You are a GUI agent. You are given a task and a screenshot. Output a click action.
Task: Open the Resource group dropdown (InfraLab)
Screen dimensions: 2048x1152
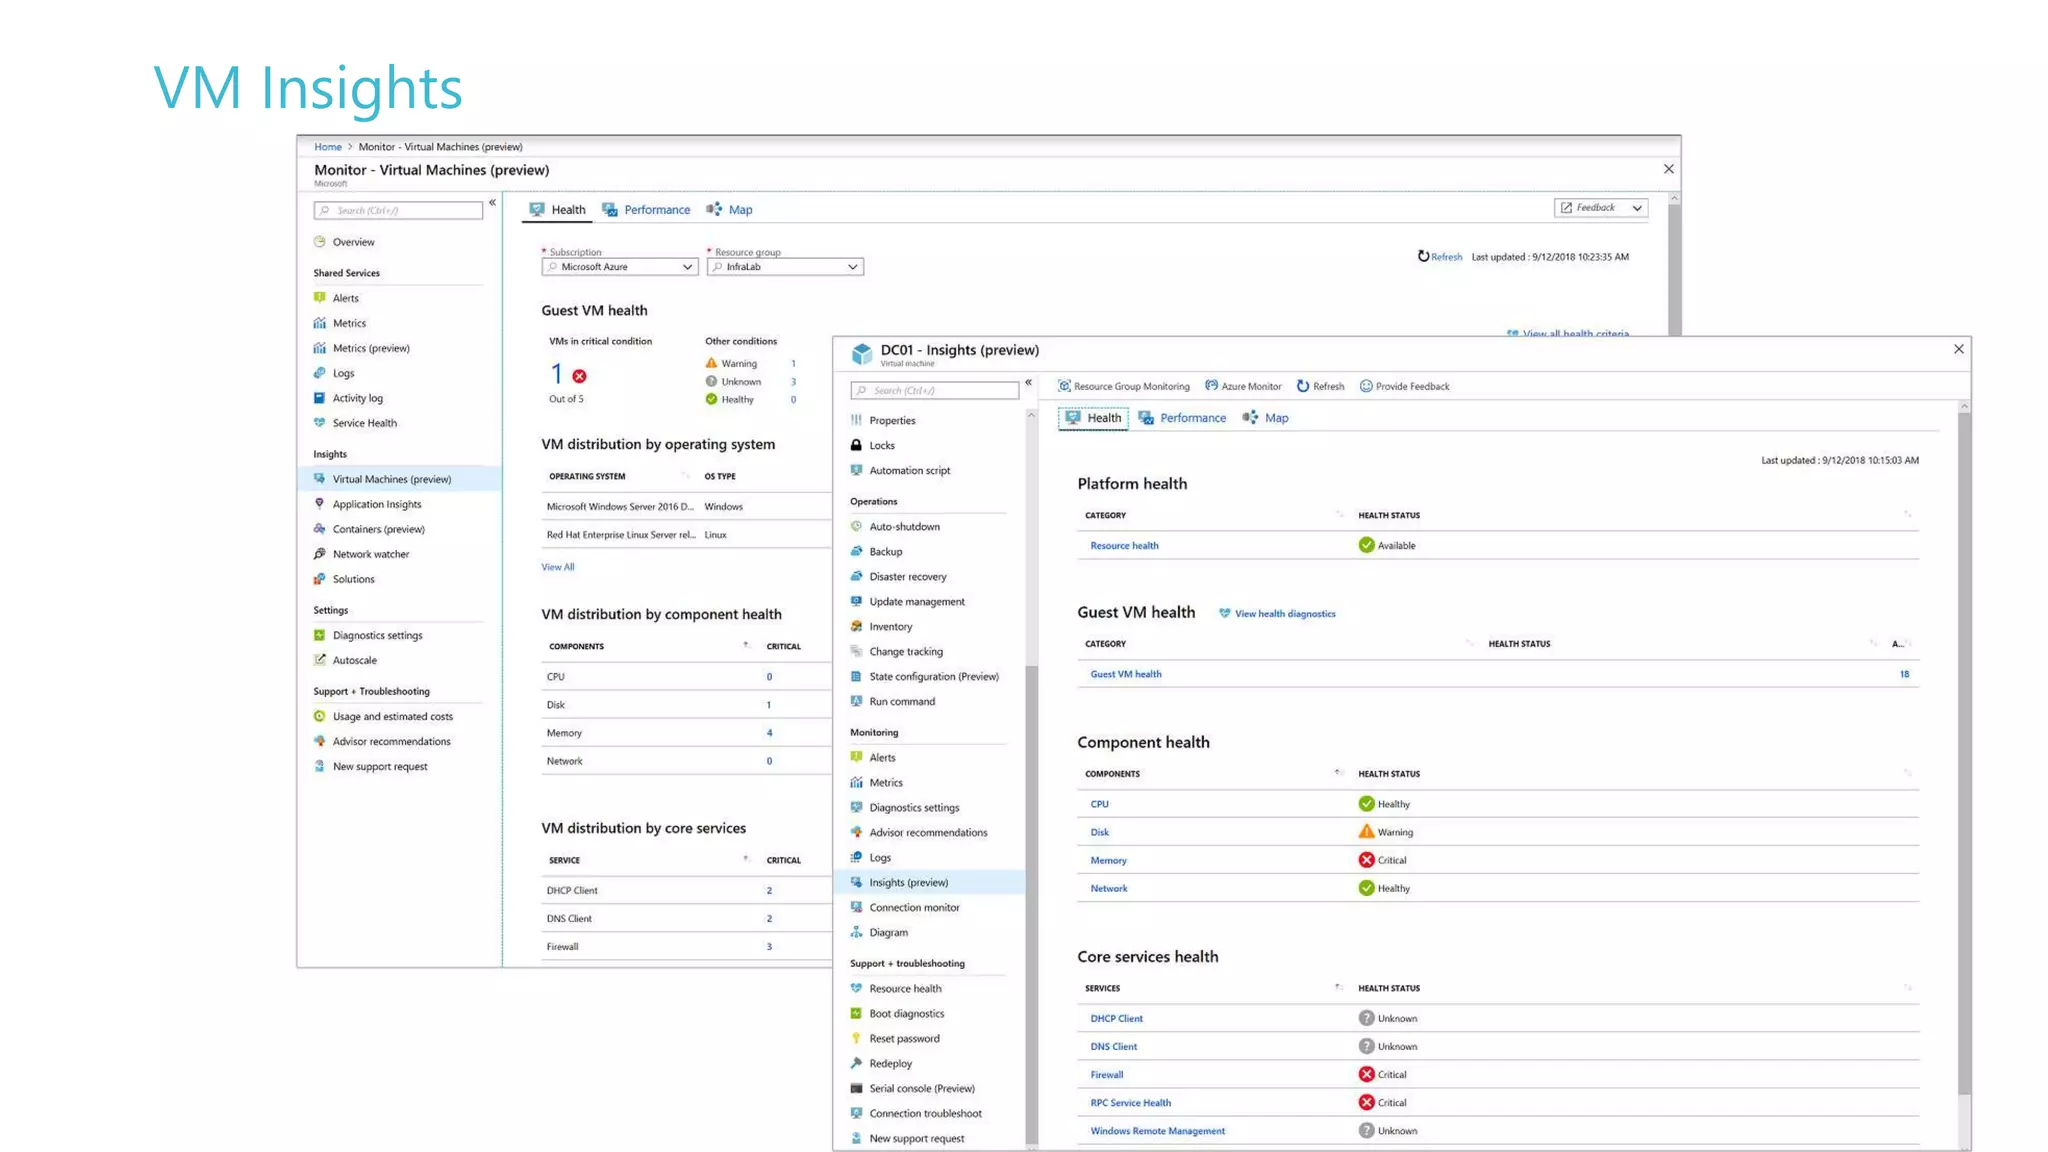pos(785,267)
